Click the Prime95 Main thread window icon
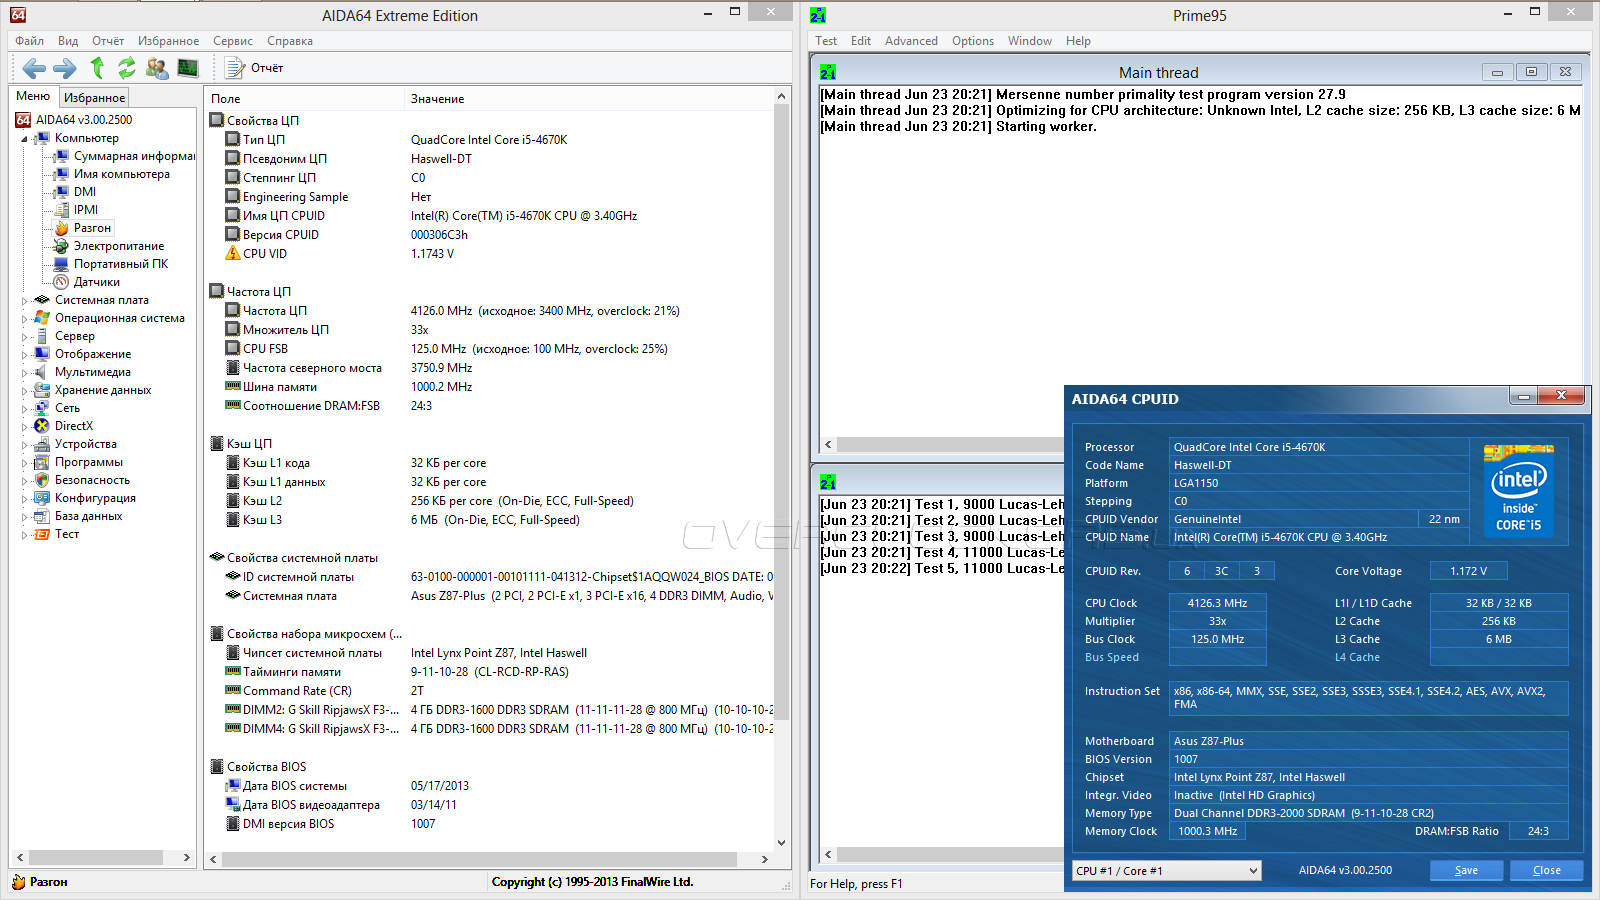The height and width of the screenshot is (900, 1600). coord(828,73)
